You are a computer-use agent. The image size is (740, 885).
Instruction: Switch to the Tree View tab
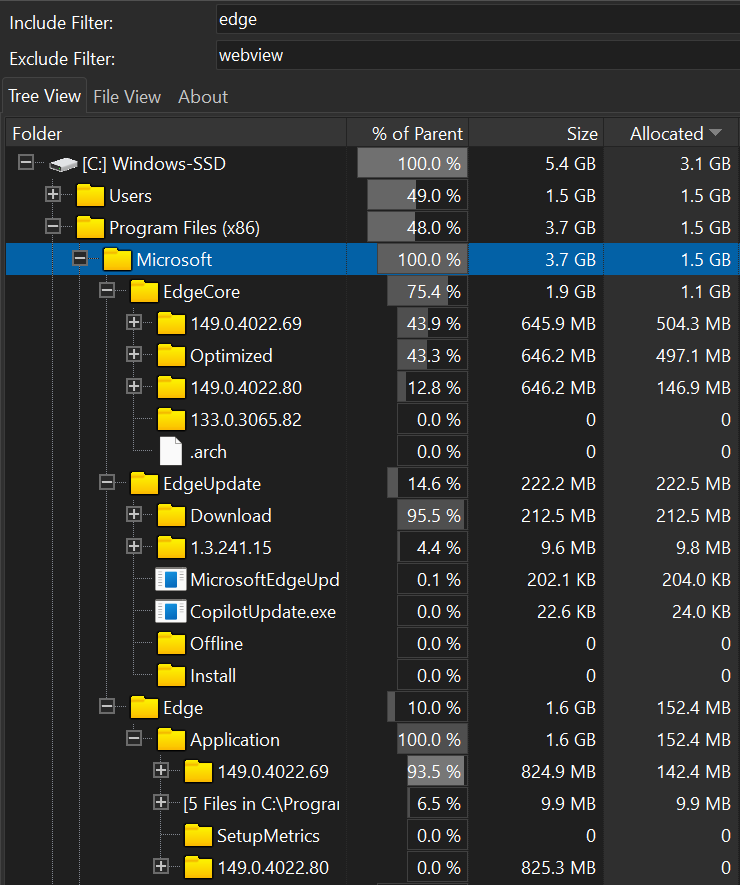coord(45,96)
